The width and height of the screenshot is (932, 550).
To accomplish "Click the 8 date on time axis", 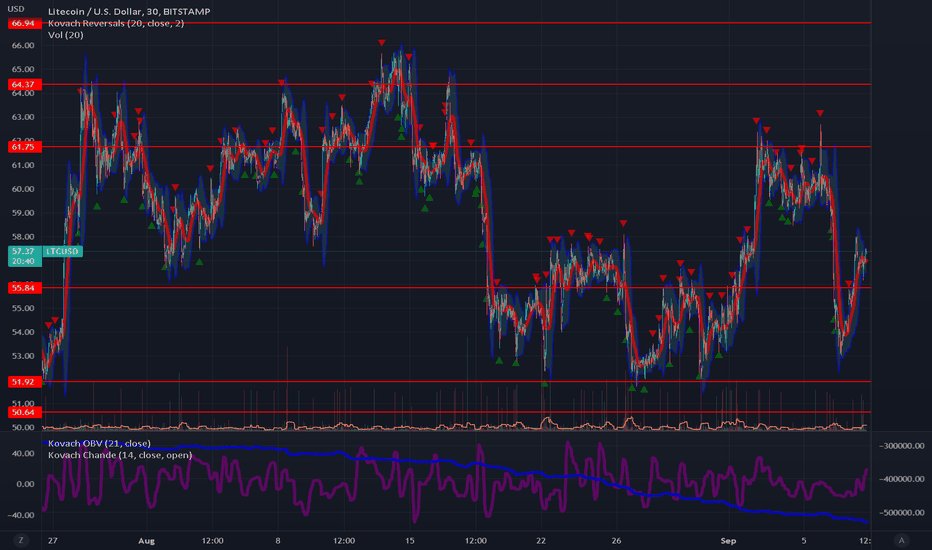I will click(x=278, y=540).
